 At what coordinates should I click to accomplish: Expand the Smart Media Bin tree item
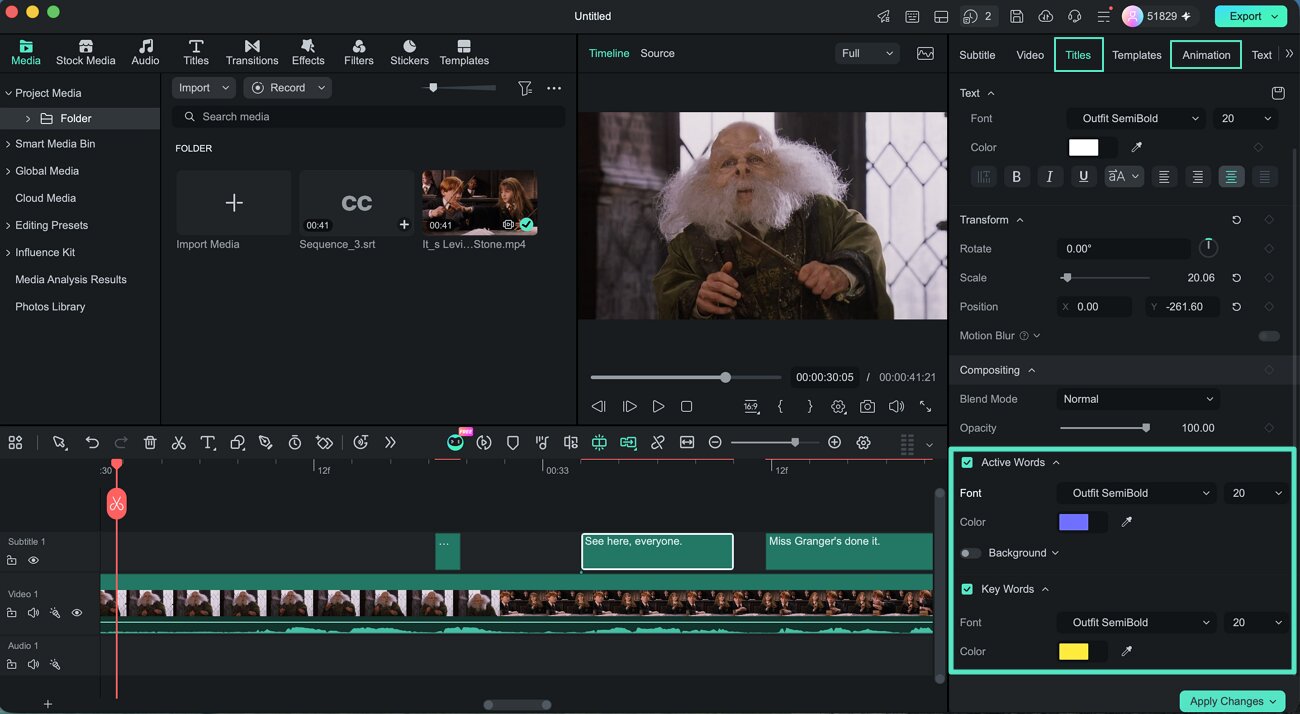coord(8,144)
